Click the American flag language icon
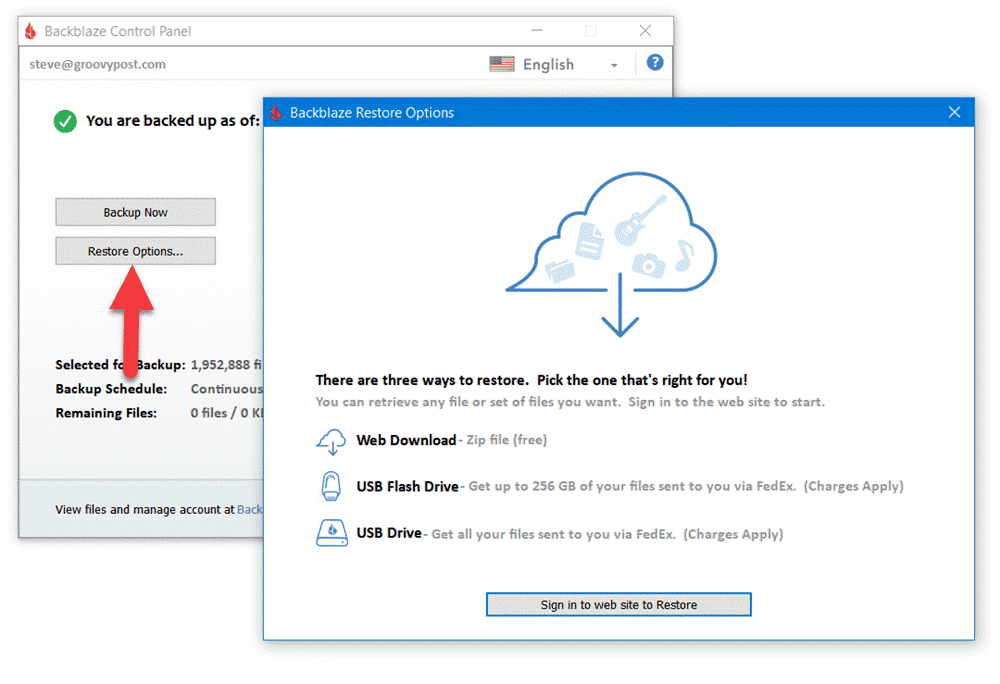1000x684 pixels. [x=501, y=63]
